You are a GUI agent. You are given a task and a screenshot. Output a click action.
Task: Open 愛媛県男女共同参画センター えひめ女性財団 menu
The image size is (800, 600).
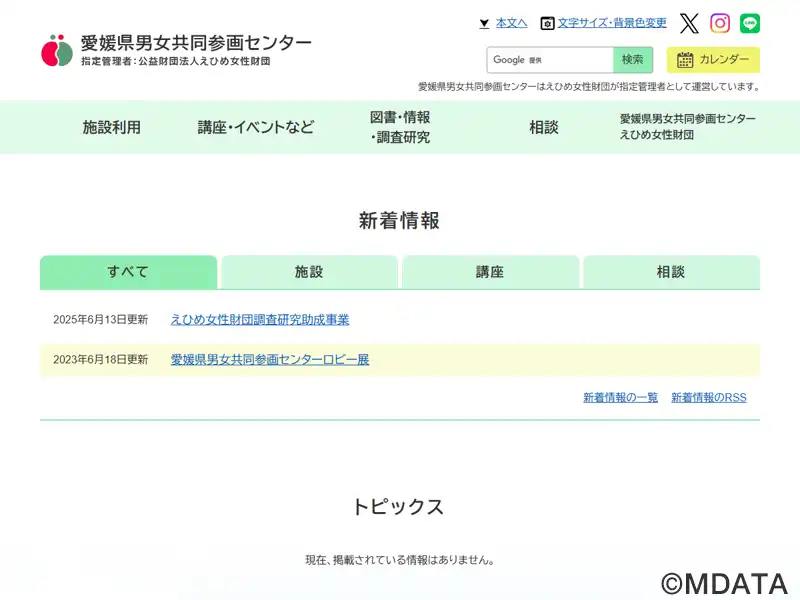click(688, 127)
